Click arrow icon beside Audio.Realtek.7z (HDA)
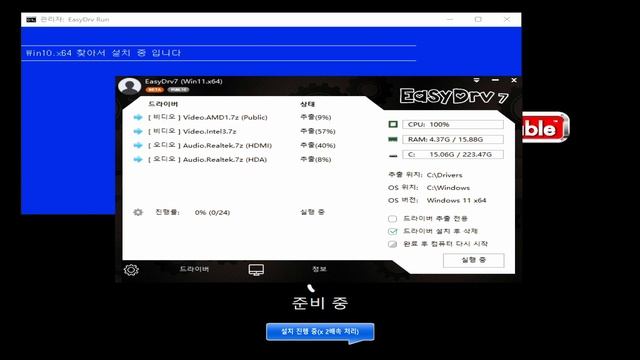 (x=138, y=160)
